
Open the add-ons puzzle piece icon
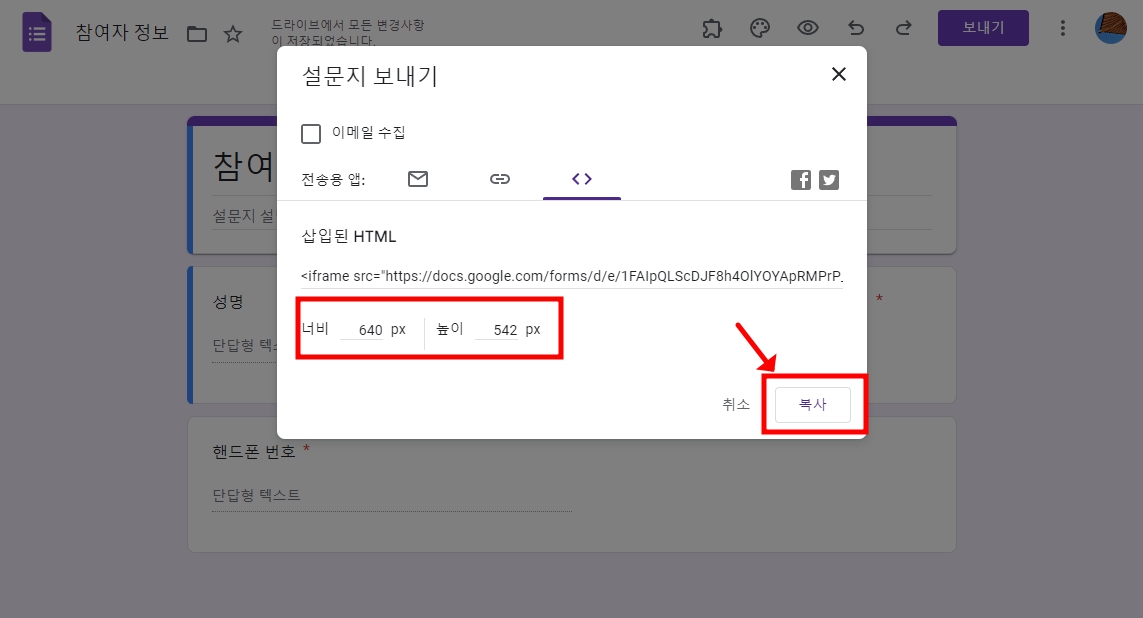pyautogui.click(x=711, y=28)
